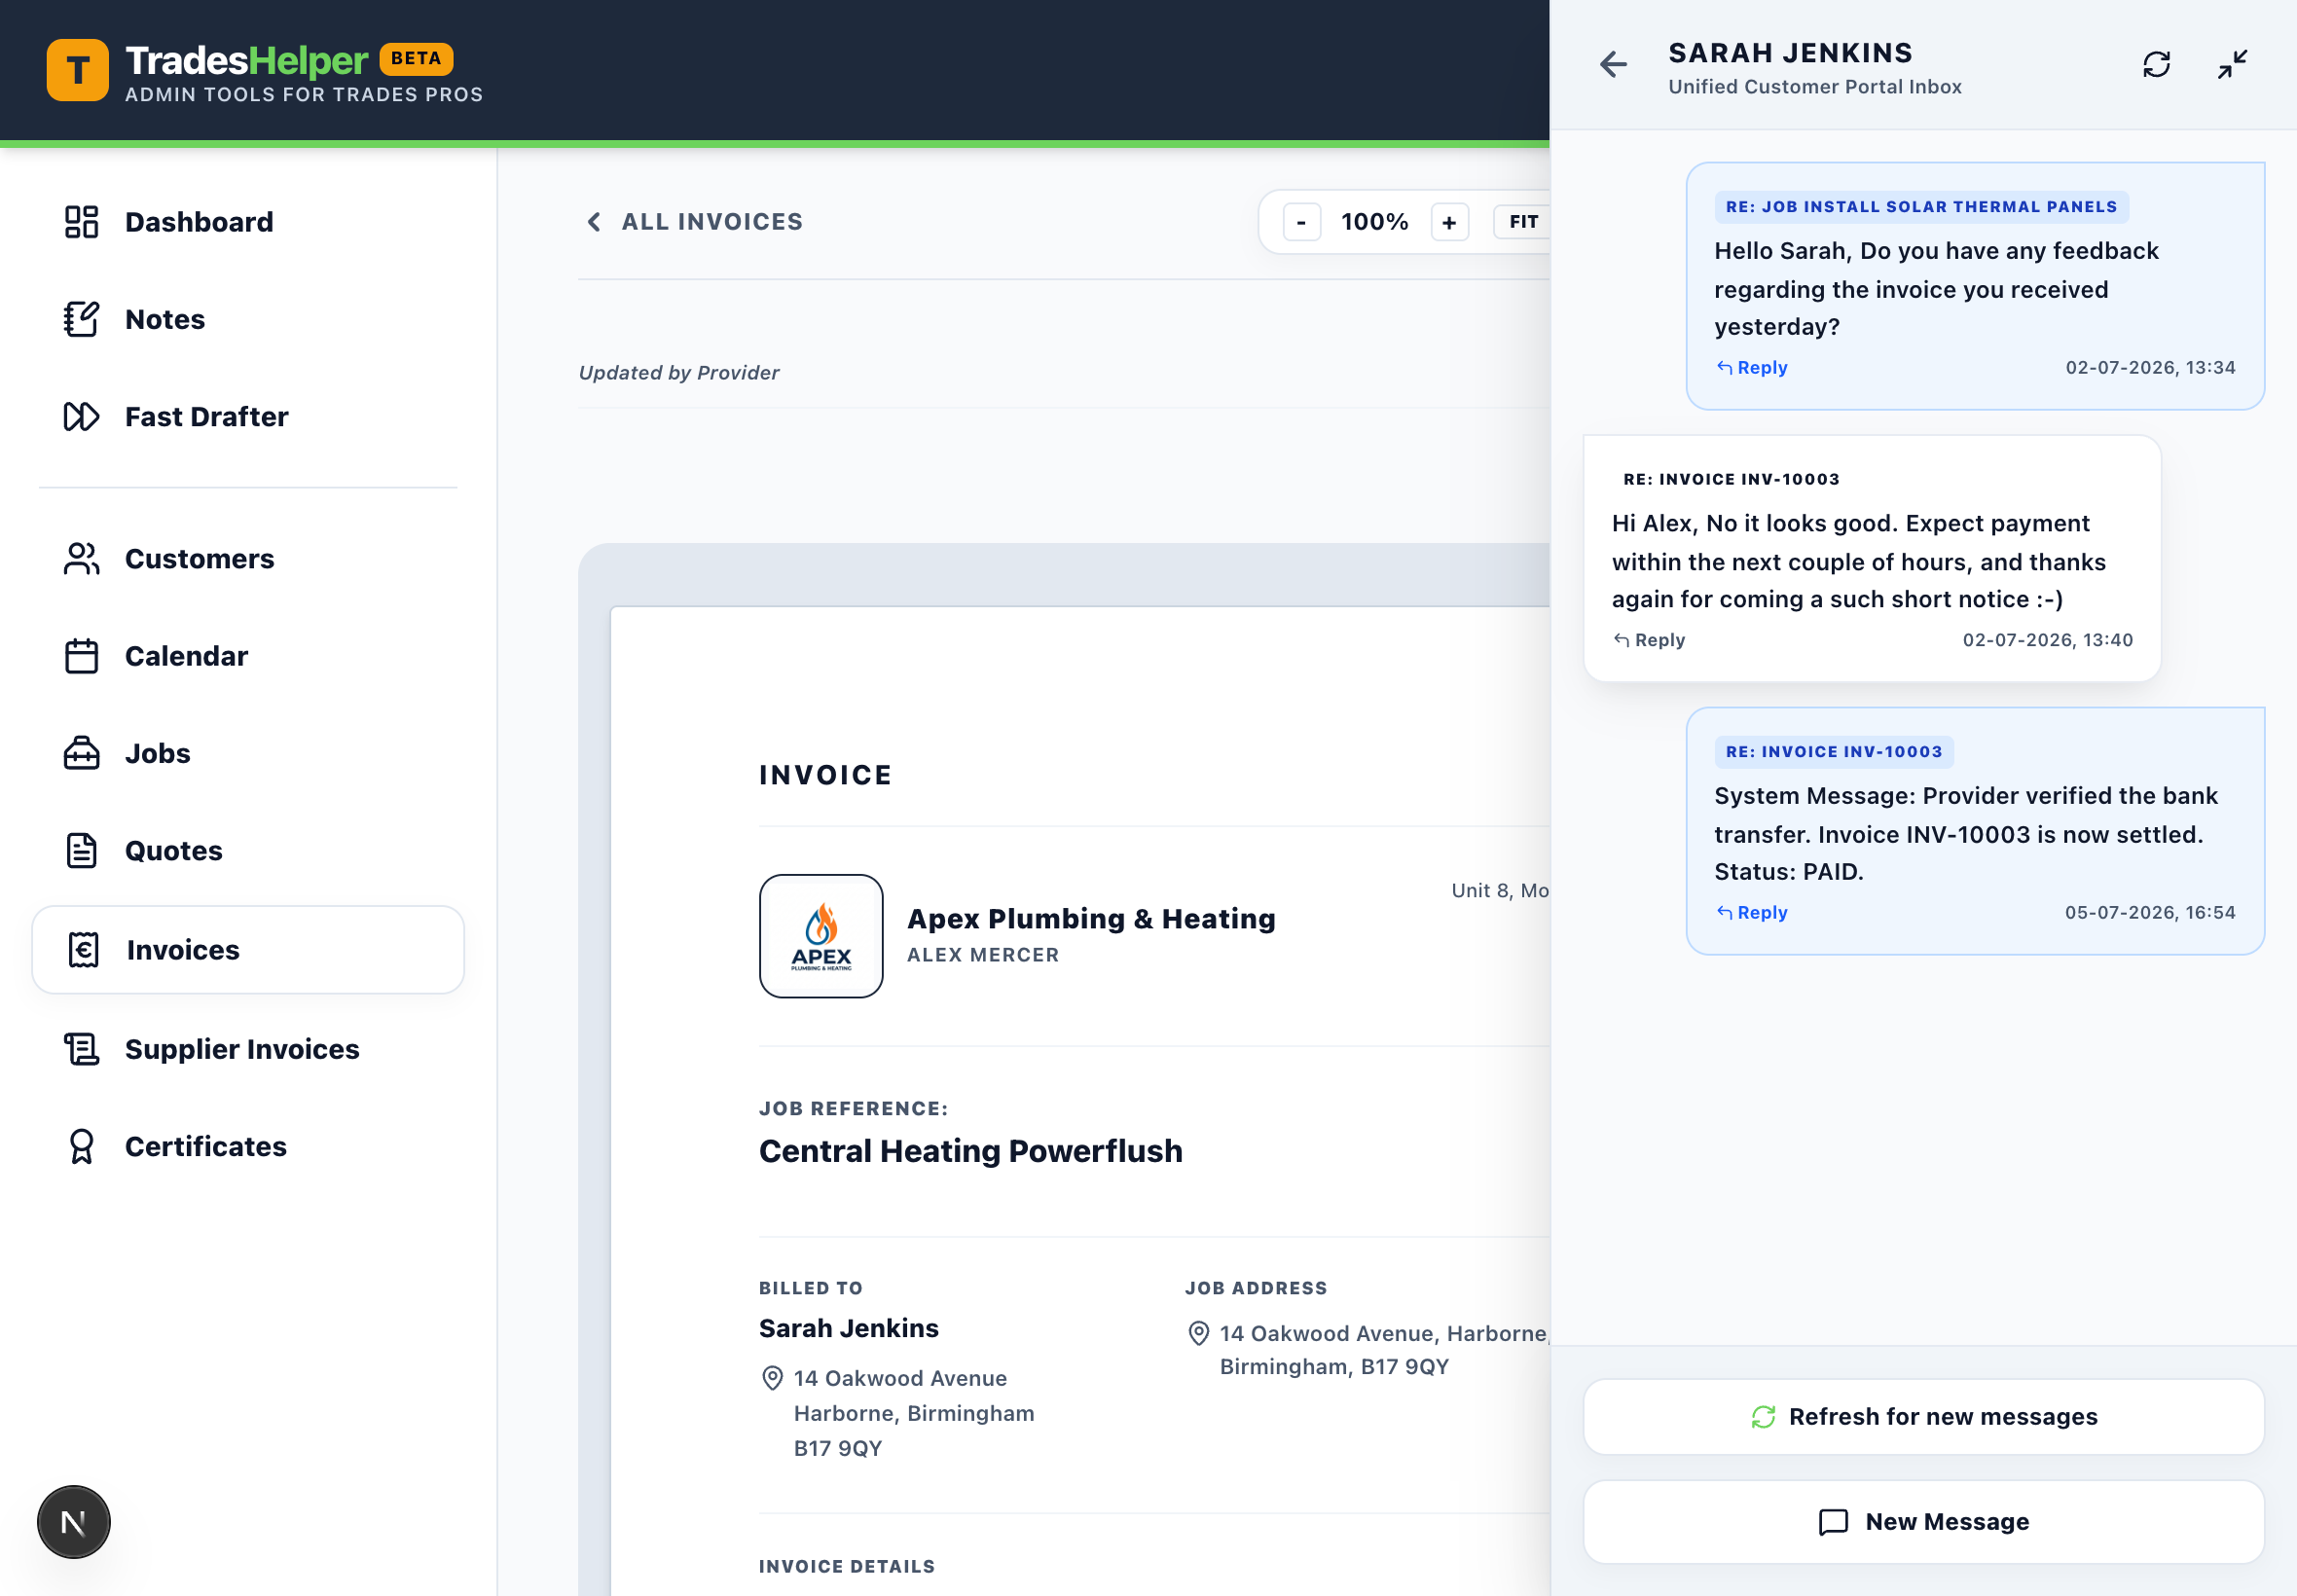
Task: Click the Quotes document icon
Action: click(81, 850)
